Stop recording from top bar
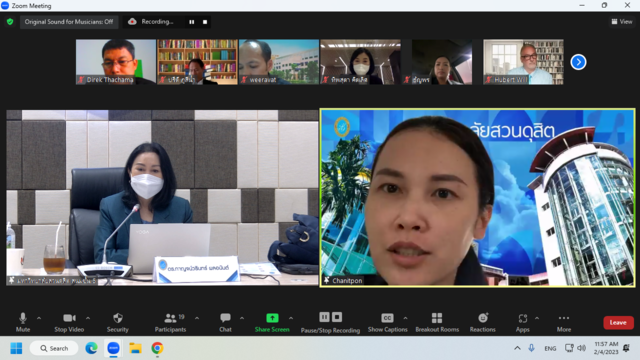 (x=205, y=22)
